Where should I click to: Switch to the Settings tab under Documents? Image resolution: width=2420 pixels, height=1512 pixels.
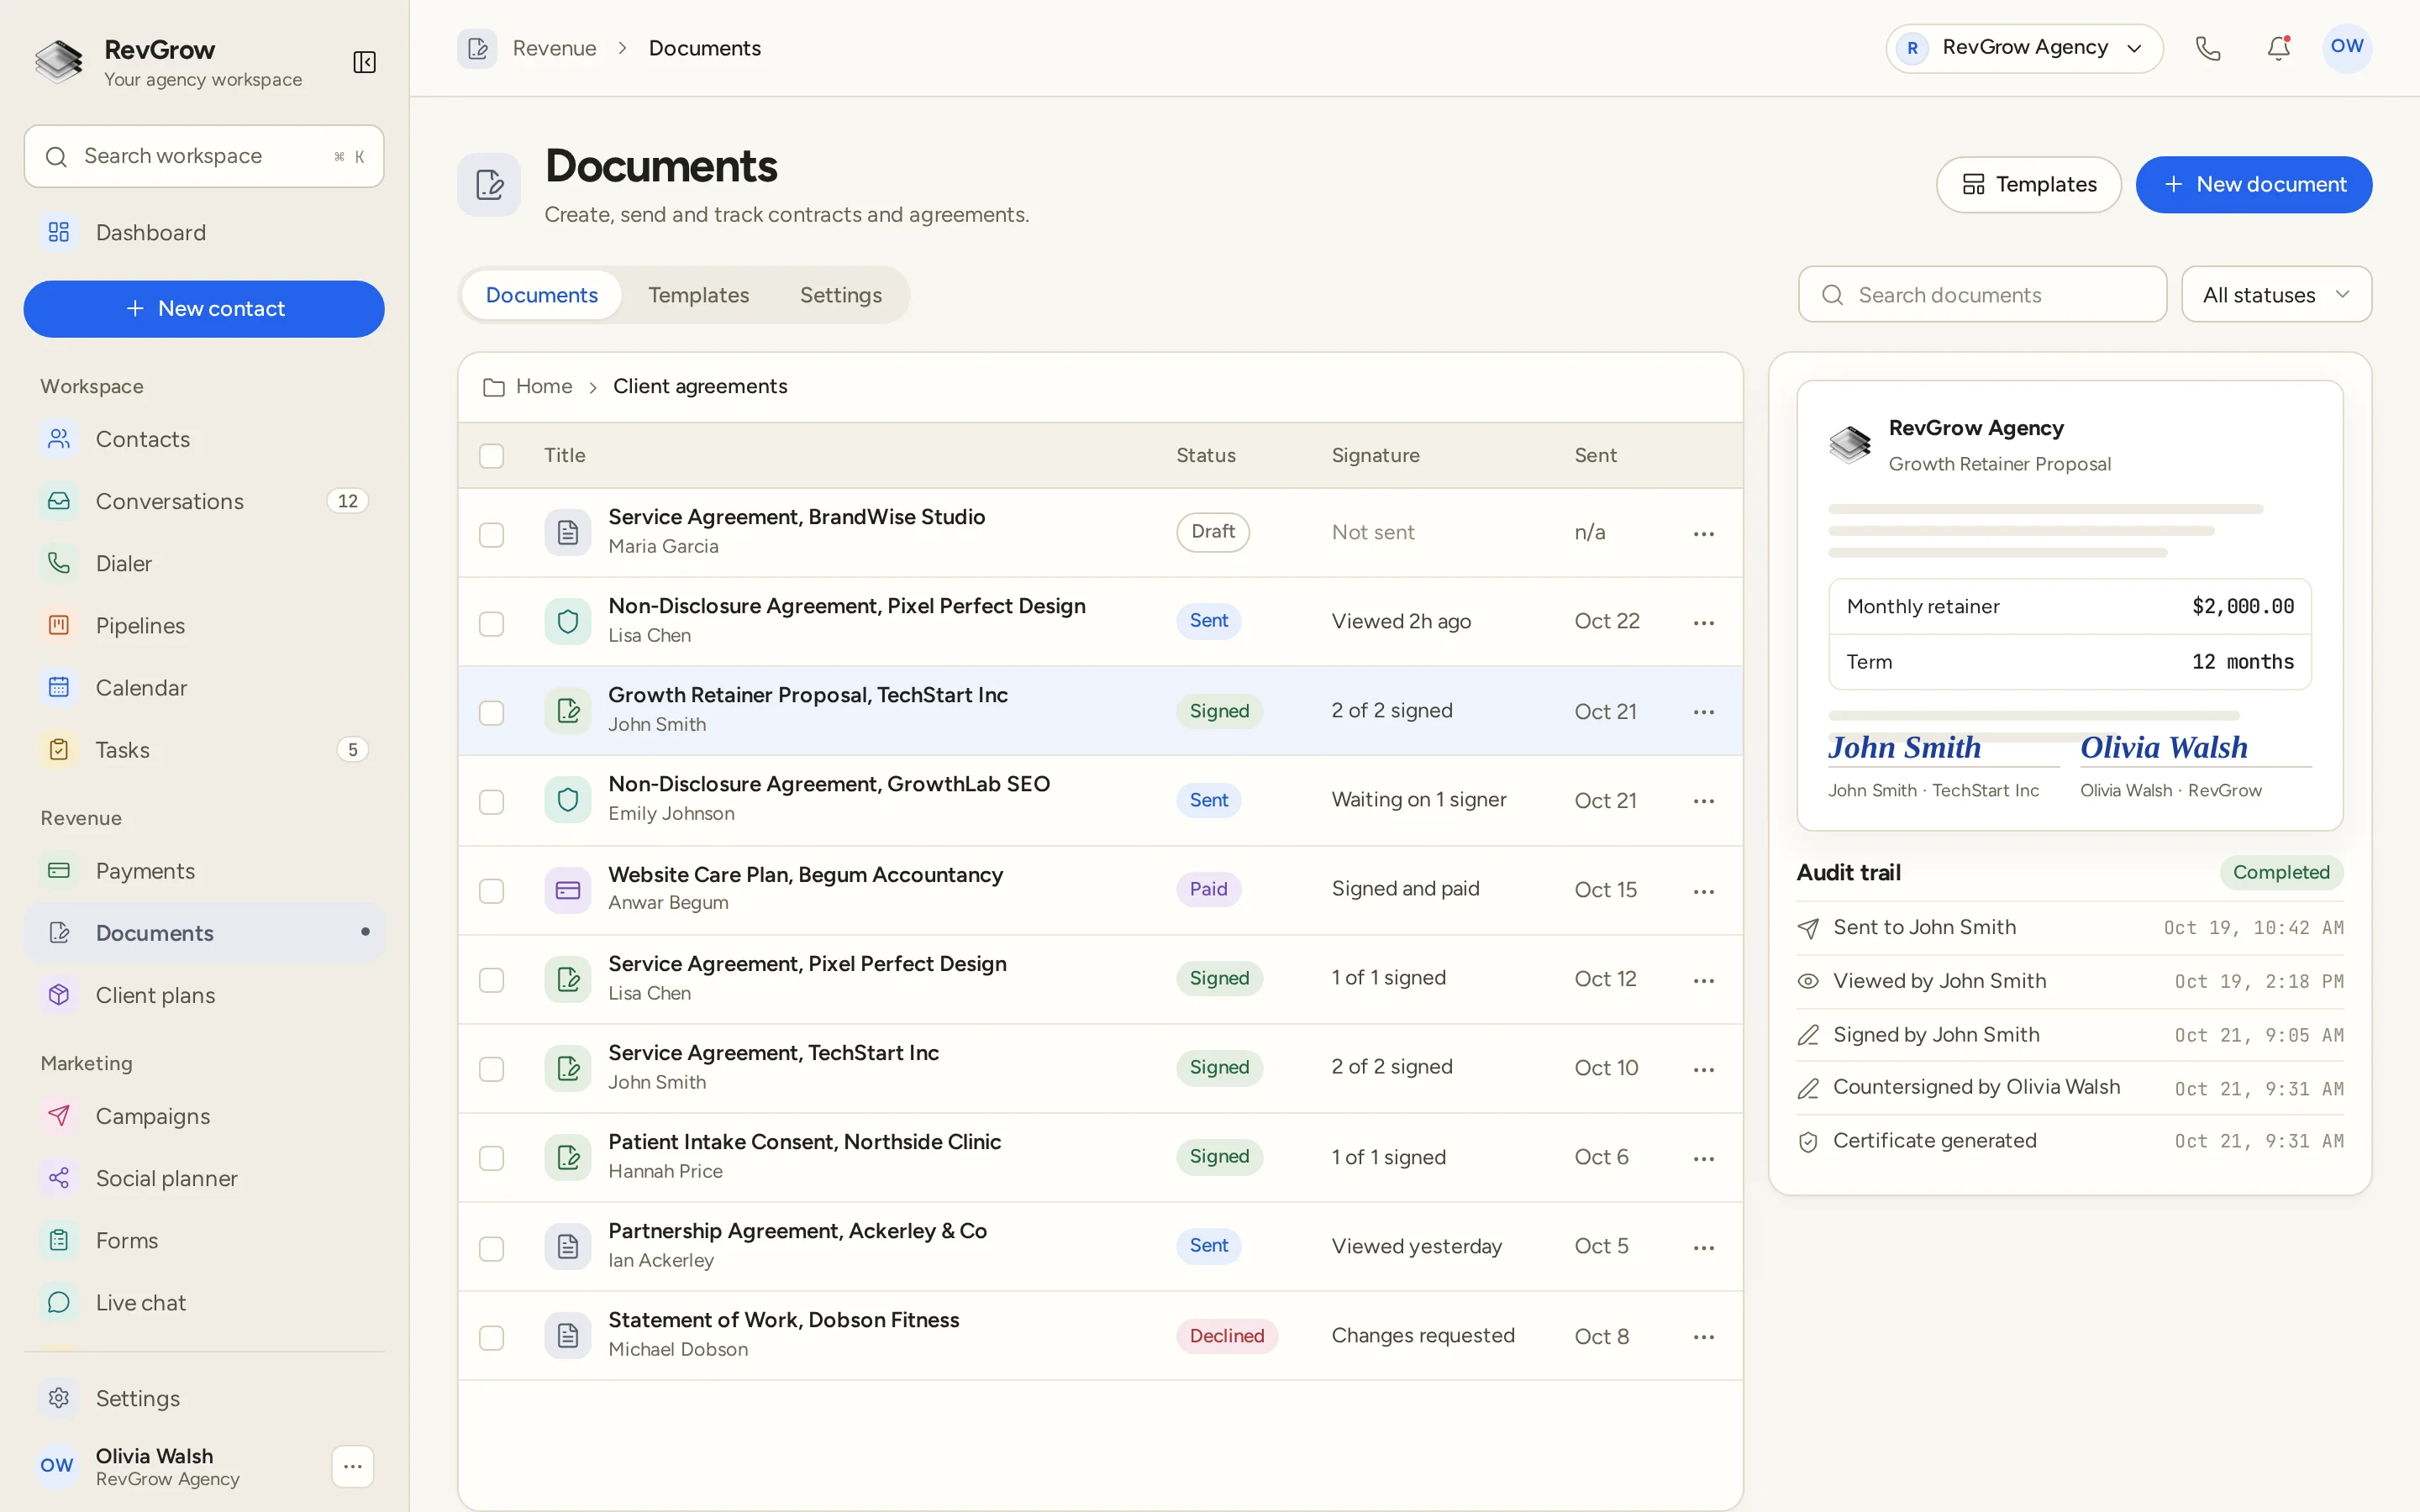[x=841, y=295]
